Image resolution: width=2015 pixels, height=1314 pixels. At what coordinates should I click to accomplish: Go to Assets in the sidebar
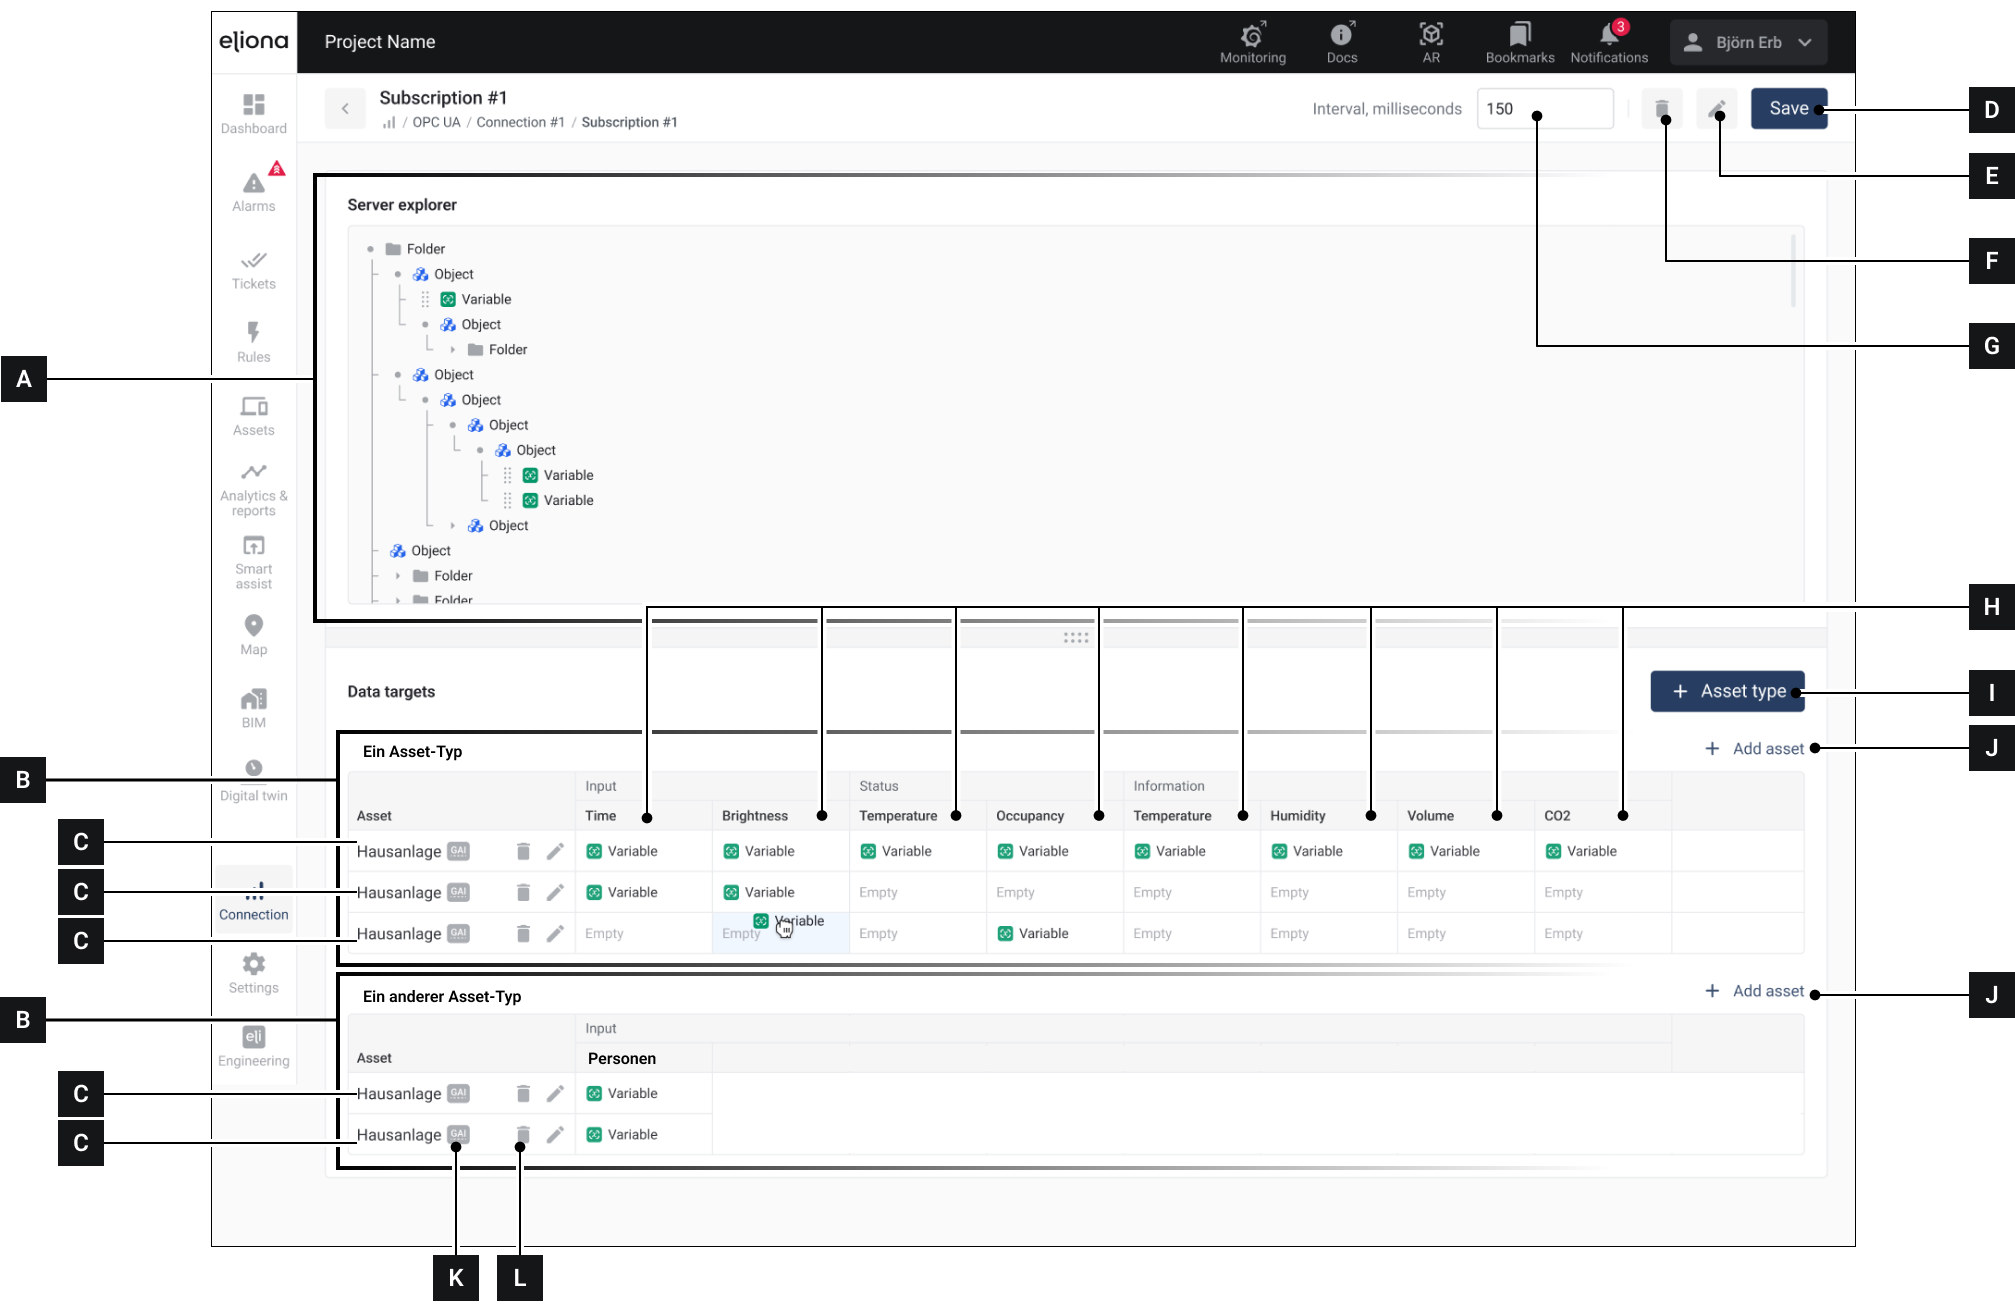[254, 416]
